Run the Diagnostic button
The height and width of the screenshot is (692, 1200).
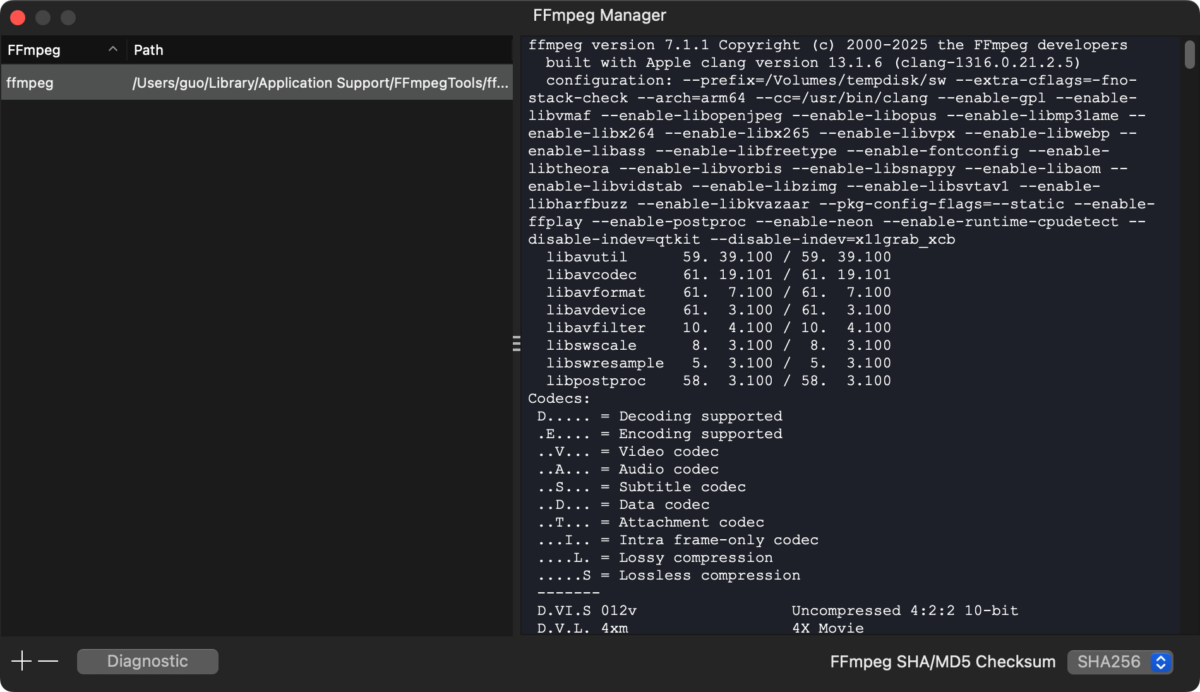click(148, 661)
